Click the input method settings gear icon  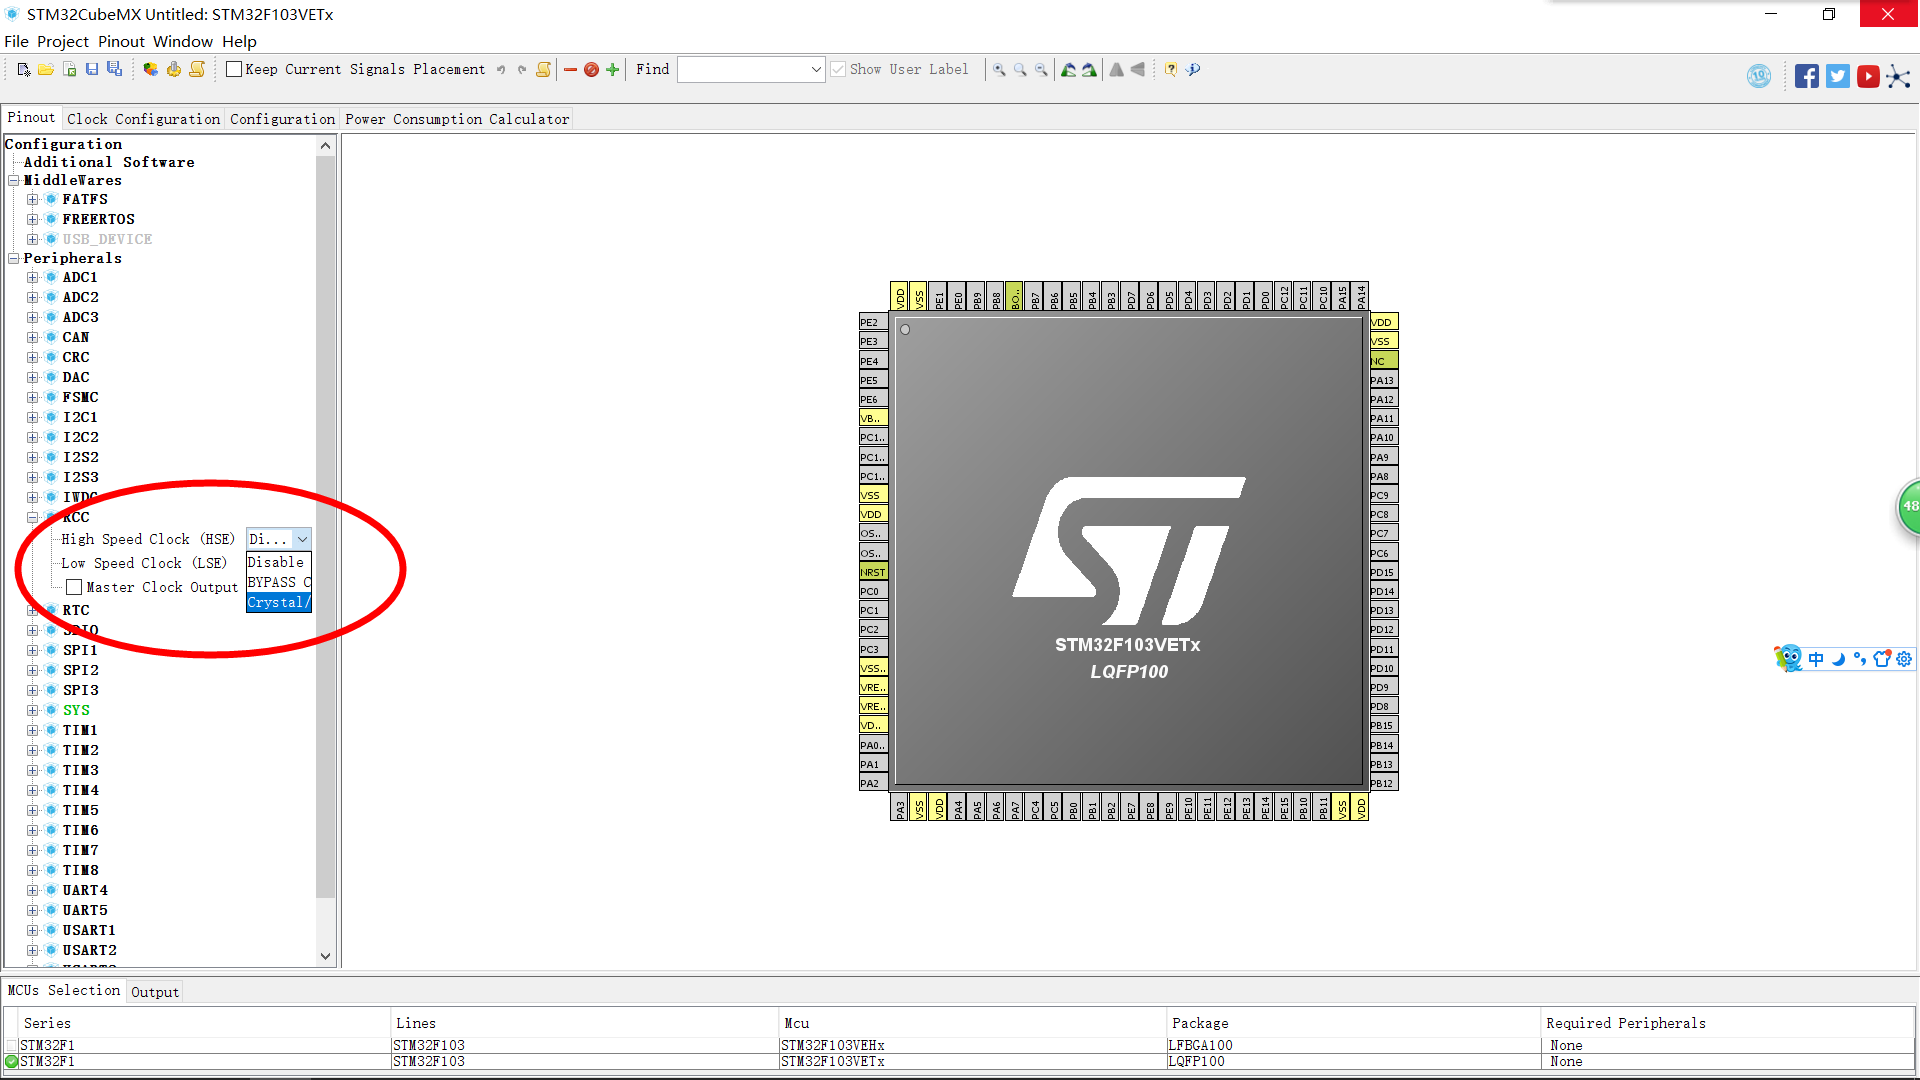tap(1904, 659)
